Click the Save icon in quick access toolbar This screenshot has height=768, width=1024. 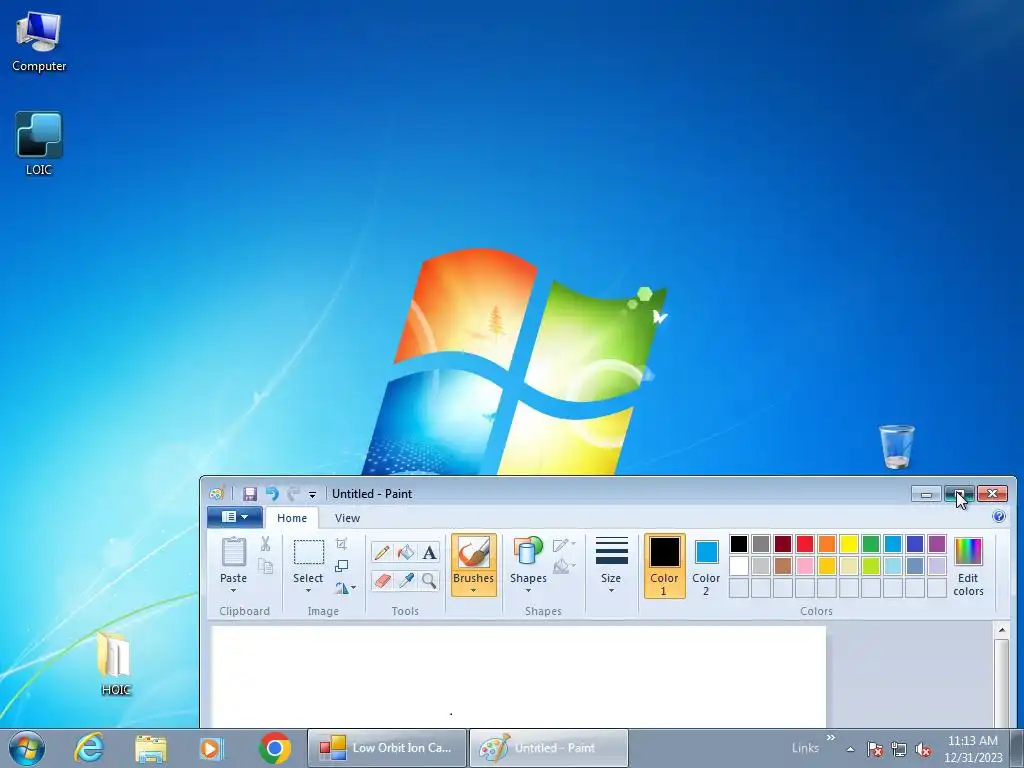click(249, 494)
